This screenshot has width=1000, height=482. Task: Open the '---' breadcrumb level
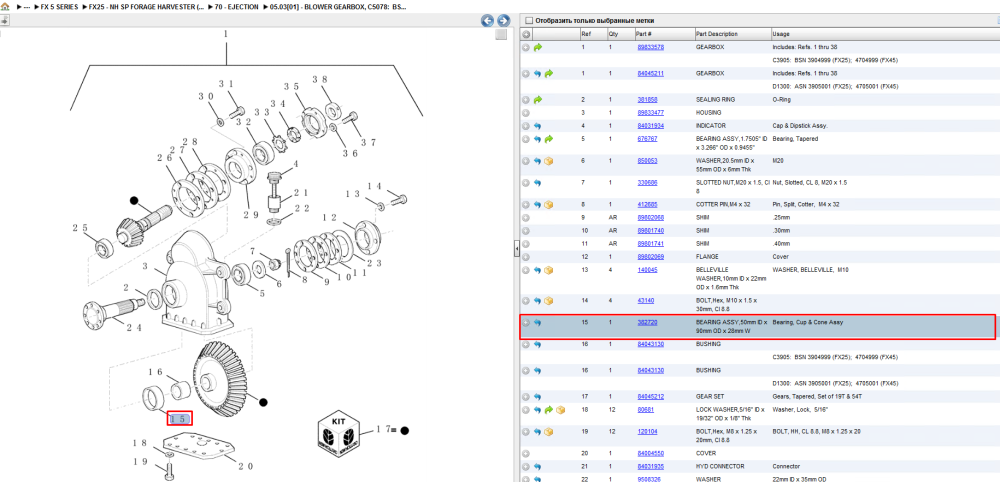tap(27, 6)
